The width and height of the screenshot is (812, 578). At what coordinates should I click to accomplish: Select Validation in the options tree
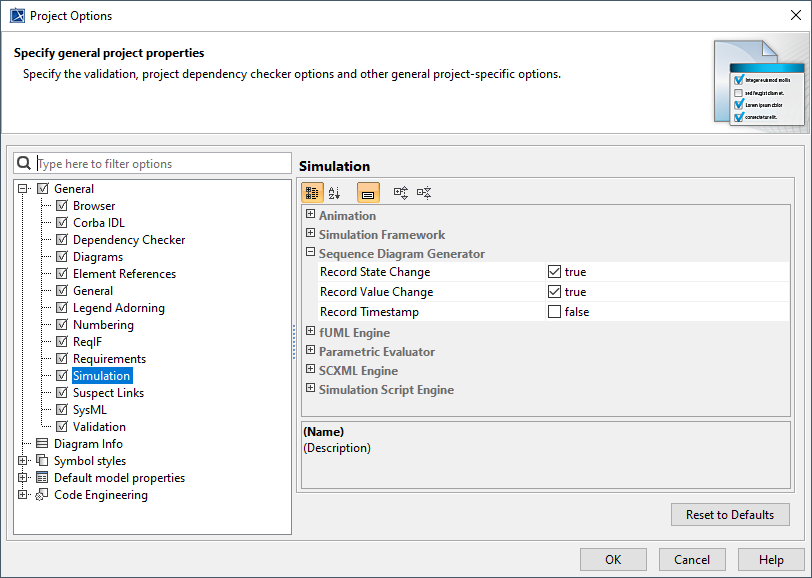click(99, 427)
